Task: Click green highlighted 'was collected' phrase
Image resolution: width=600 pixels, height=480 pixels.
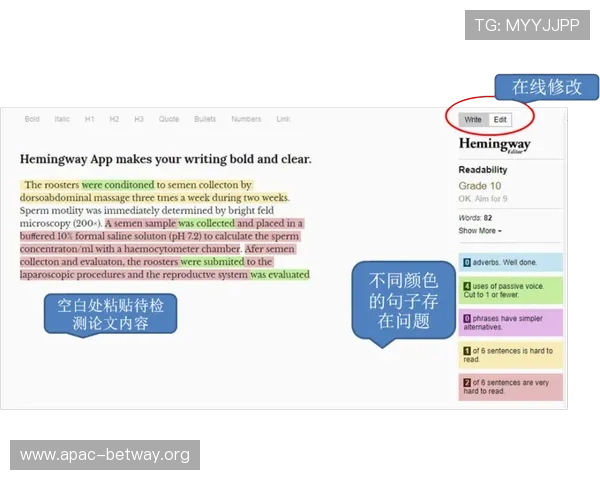Action: (x=207, y=223)
